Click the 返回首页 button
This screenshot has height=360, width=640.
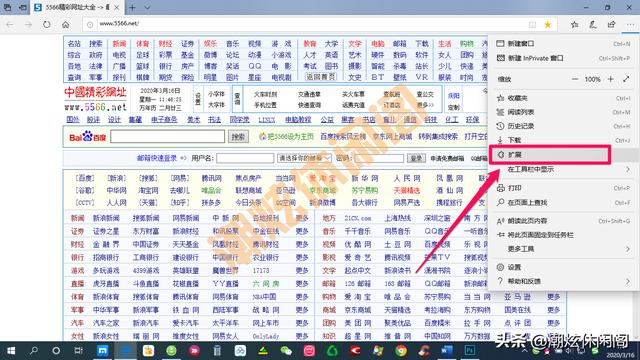321,76
